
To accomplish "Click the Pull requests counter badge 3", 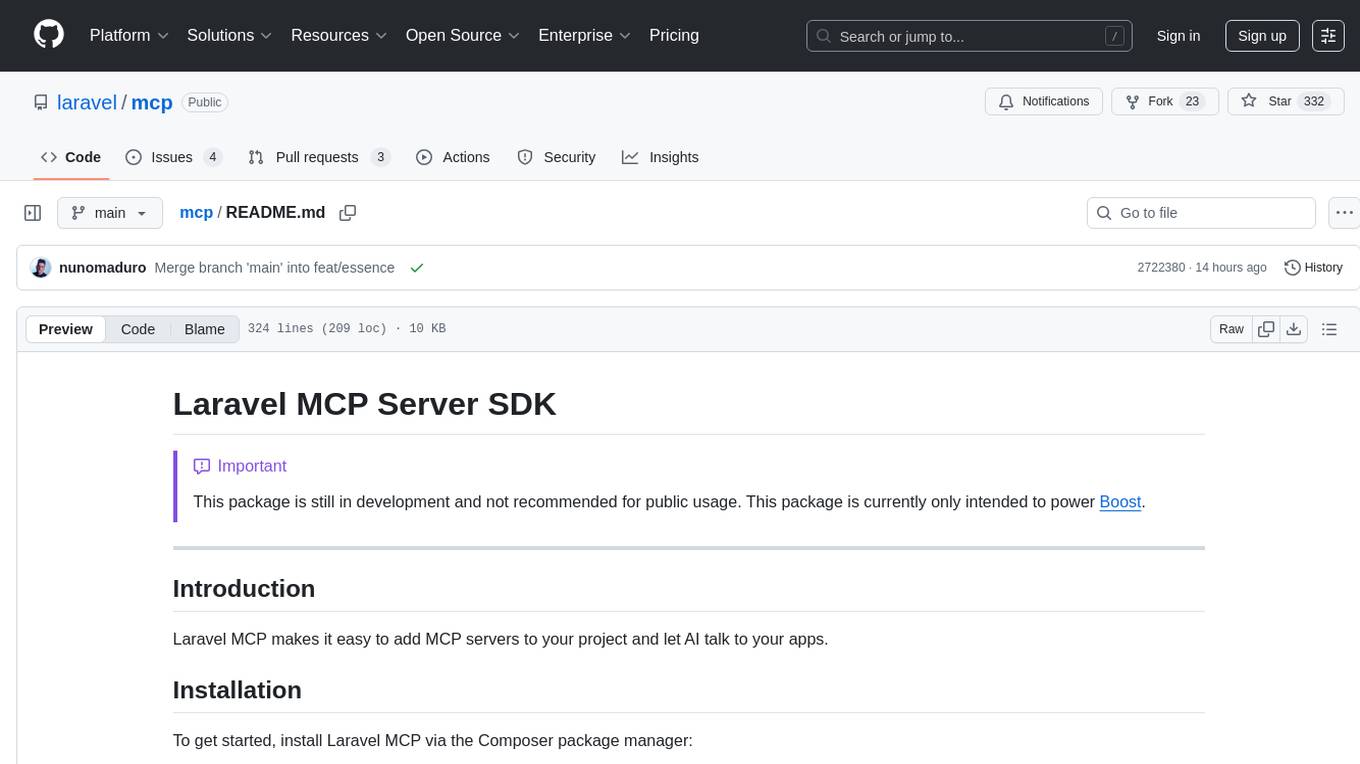I will 379,157.
